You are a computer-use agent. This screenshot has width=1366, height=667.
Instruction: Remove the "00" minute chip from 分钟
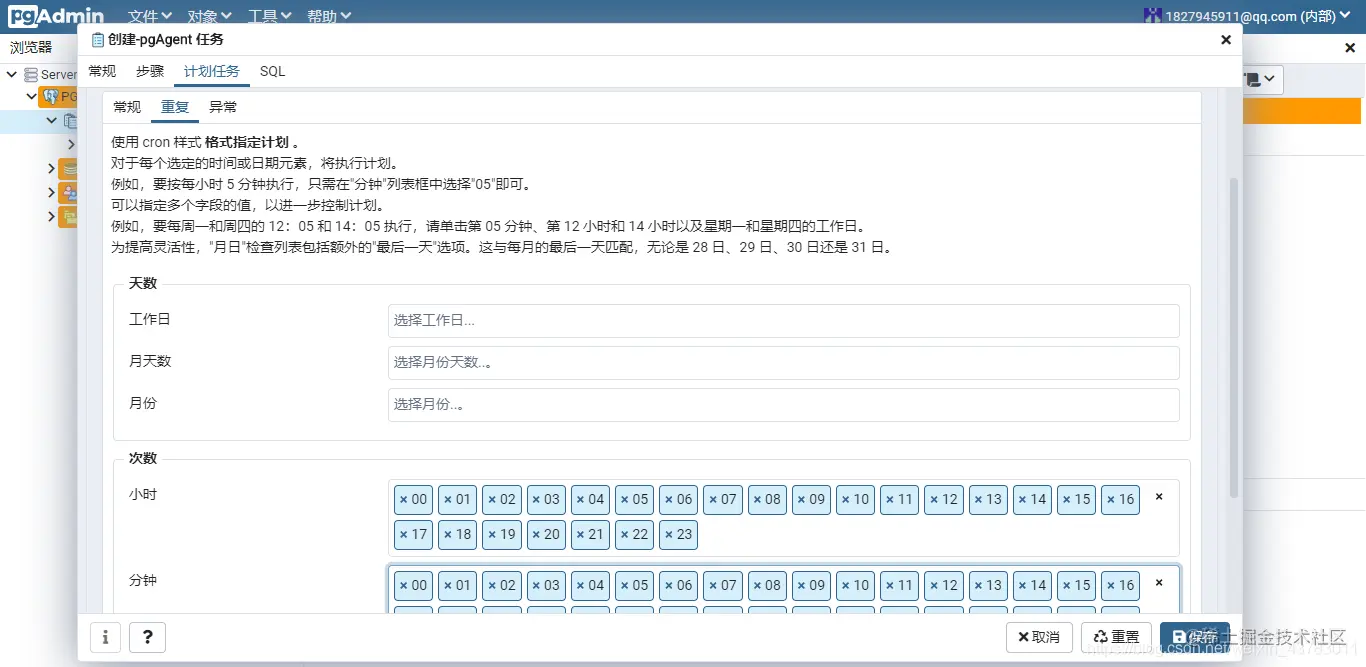pyautogui.click(x=404, y=585)
